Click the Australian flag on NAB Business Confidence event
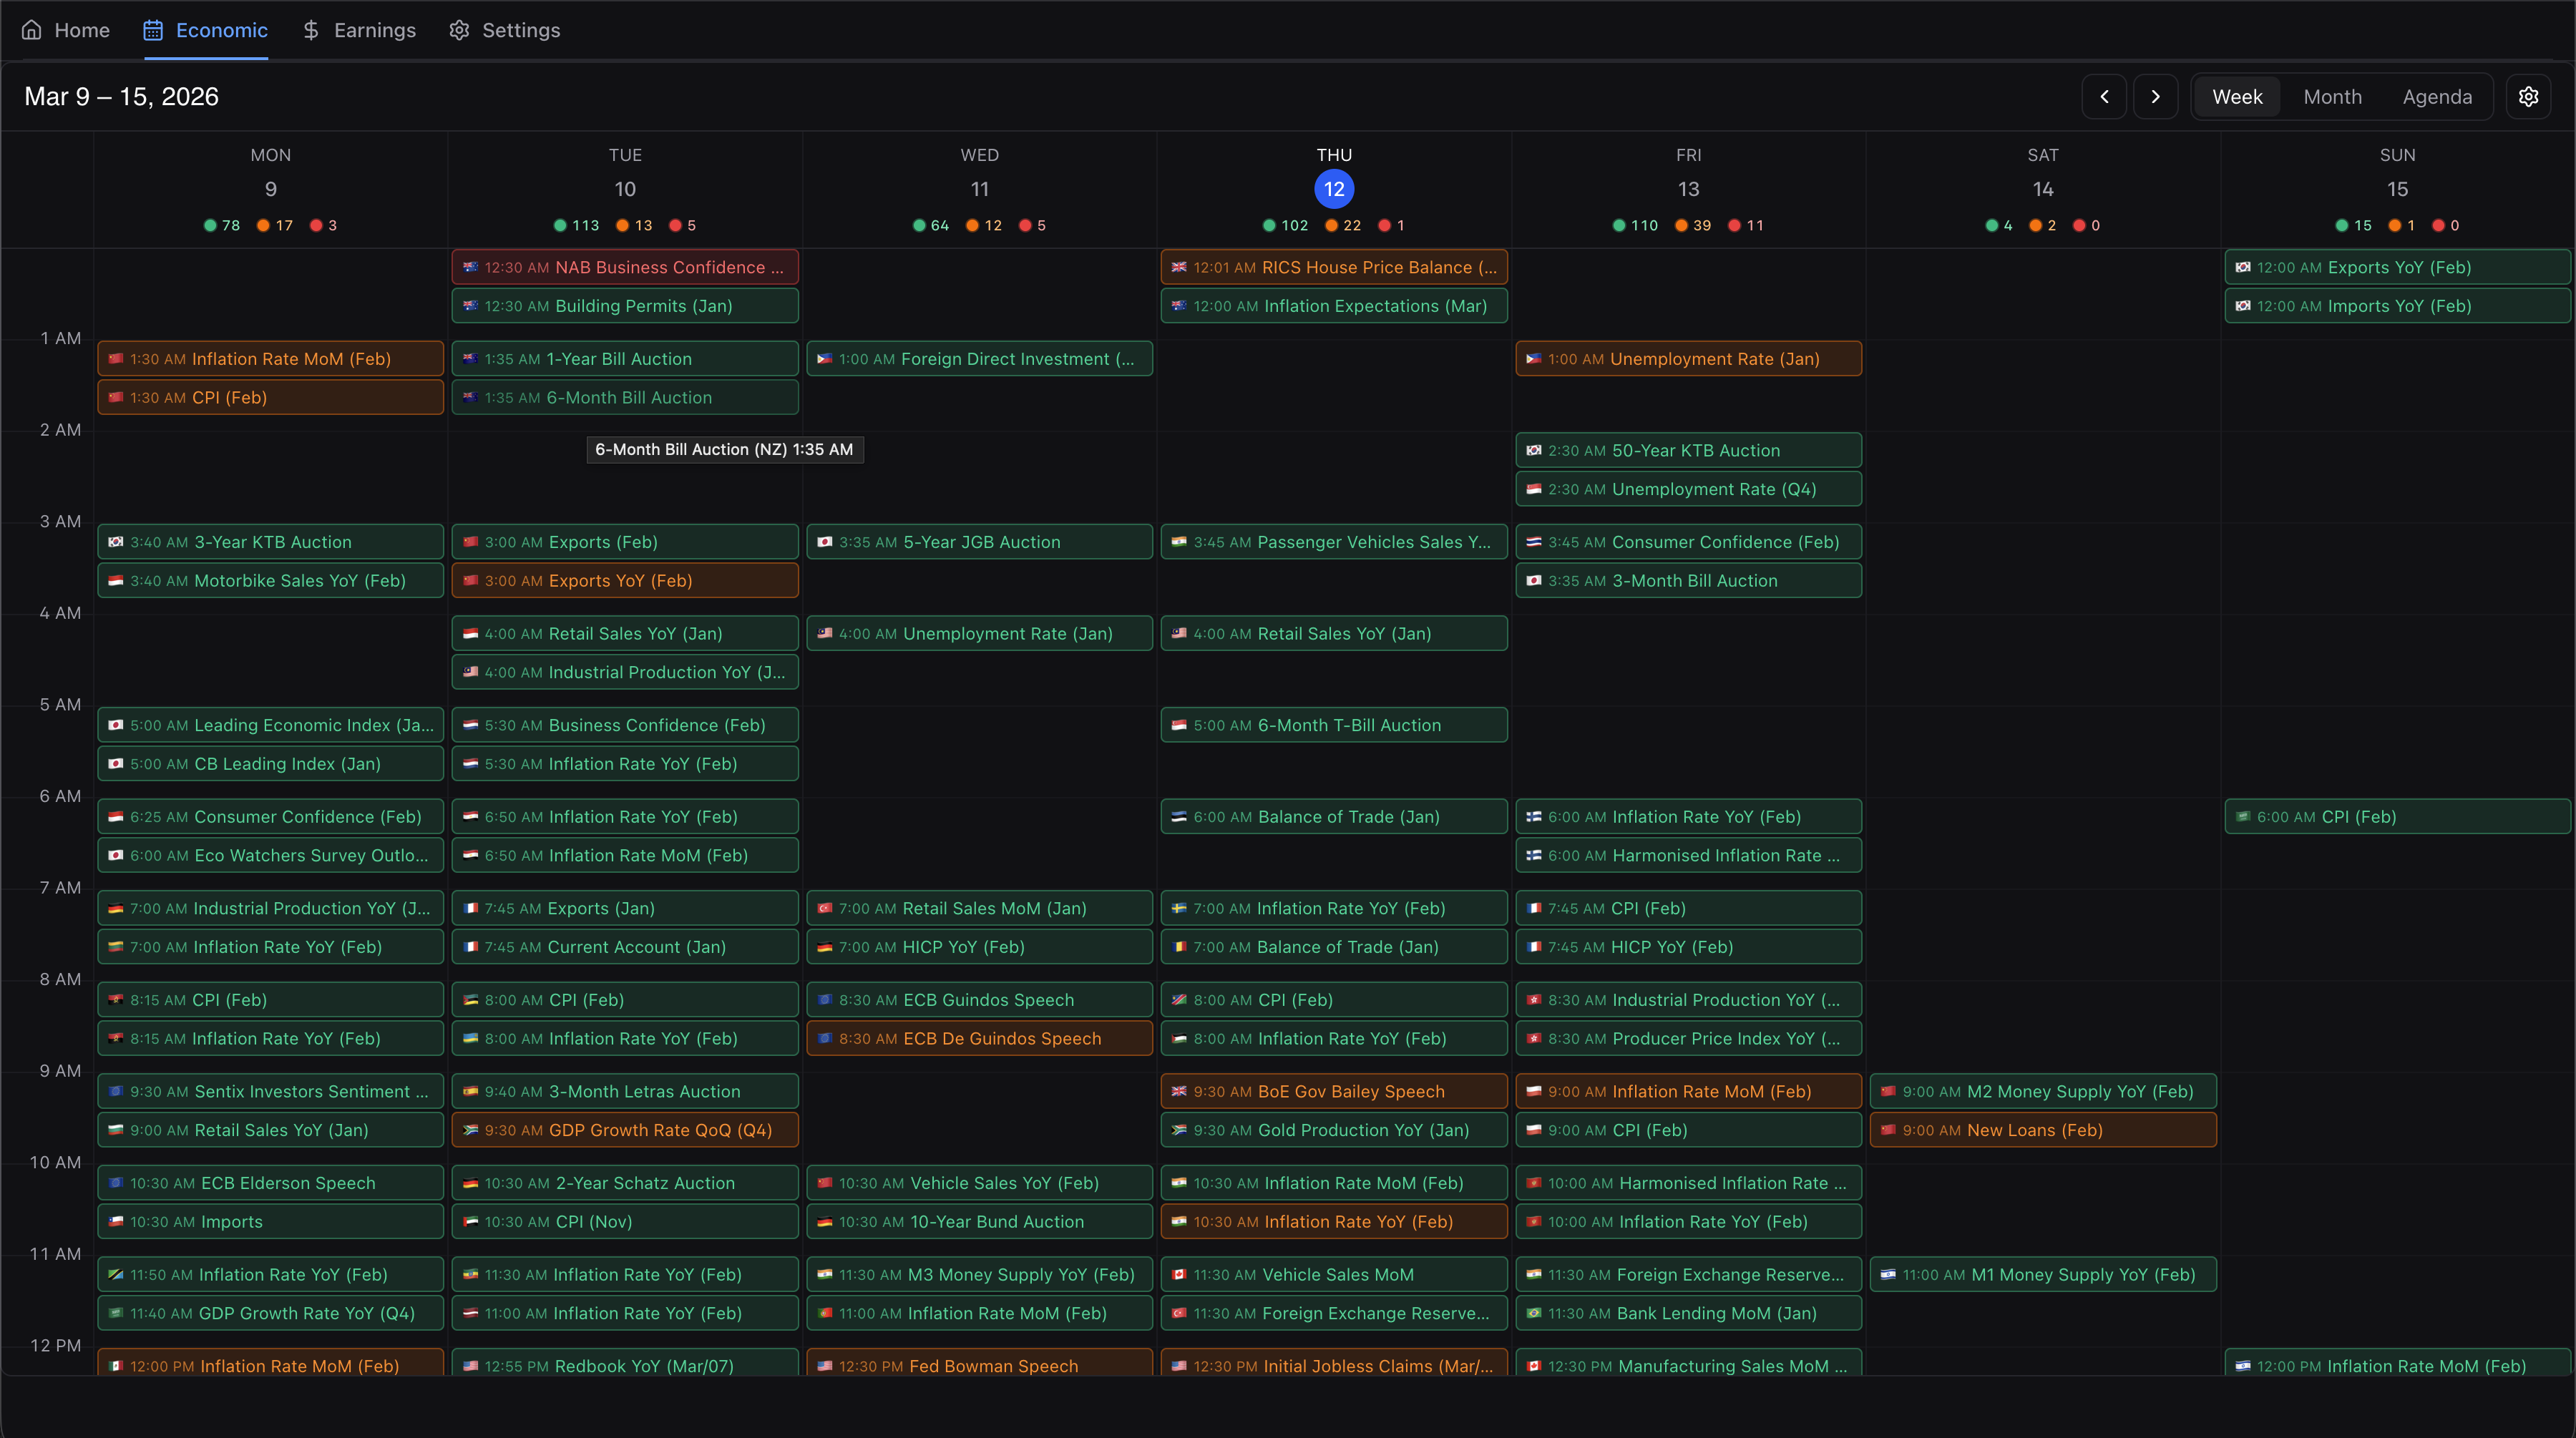Viewport: 2576px width, 1438px height. pyautogui.click(x=472, y=267)
